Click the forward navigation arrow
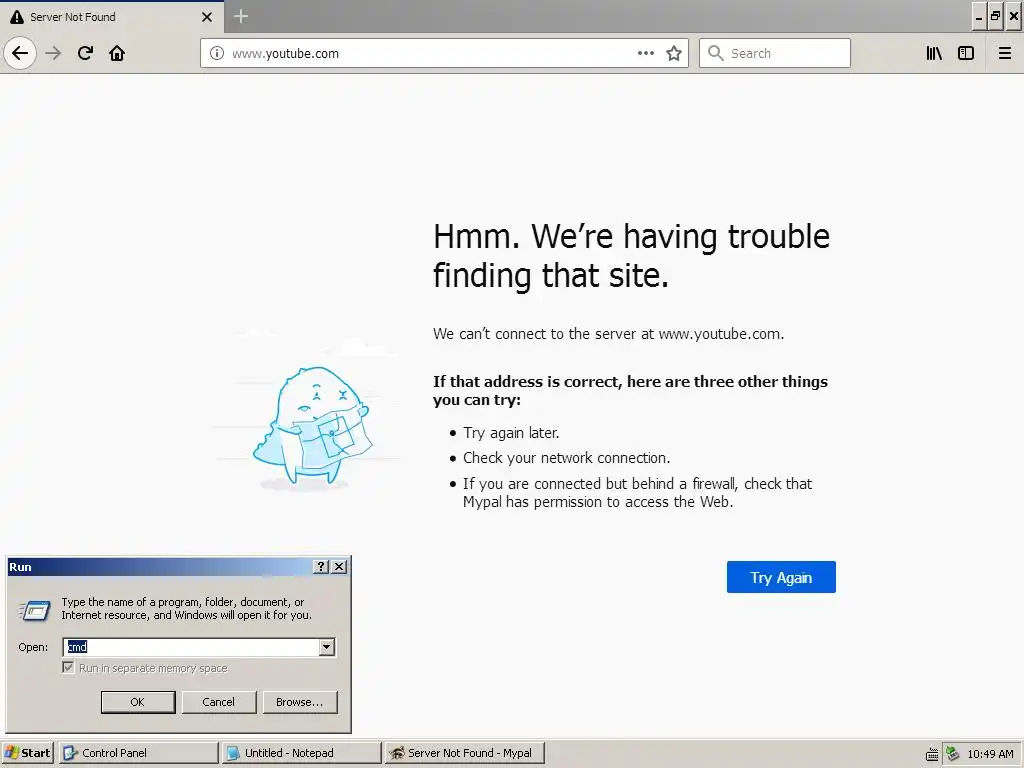 (x=53, y=53)
